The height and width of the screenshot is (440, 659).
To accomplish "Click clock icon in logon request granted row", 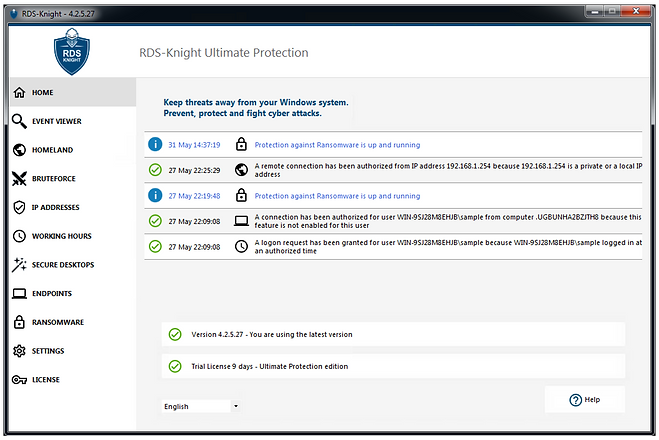I will [x=241, y=246].
